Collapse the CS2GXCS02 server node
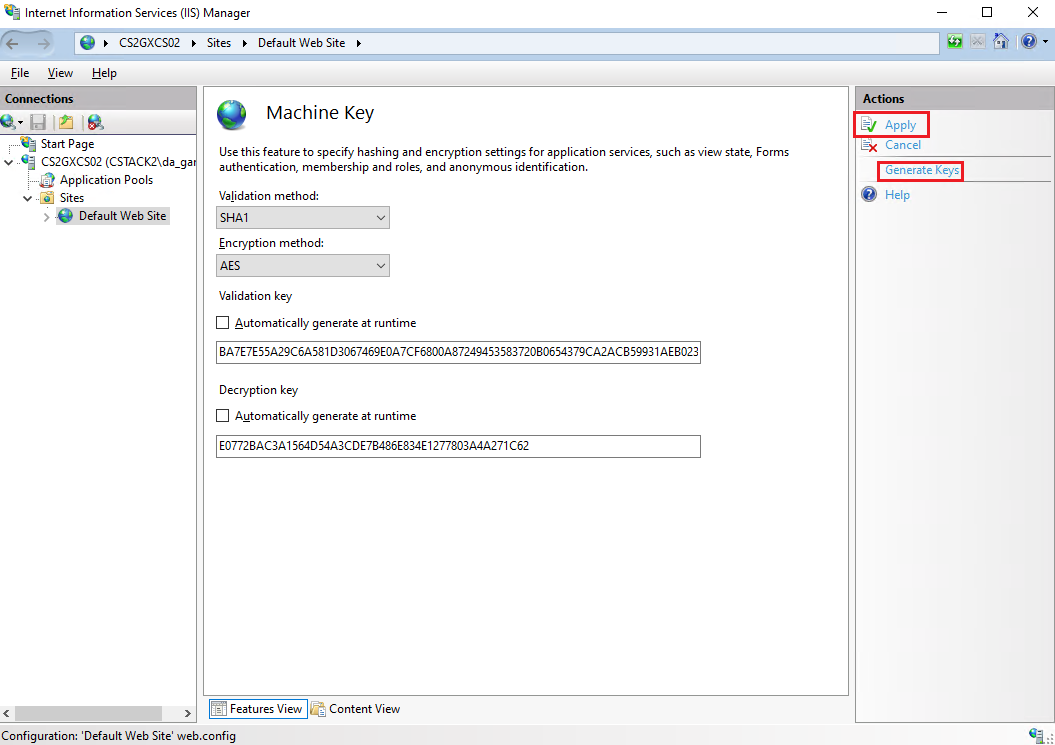 click(8, 162)
